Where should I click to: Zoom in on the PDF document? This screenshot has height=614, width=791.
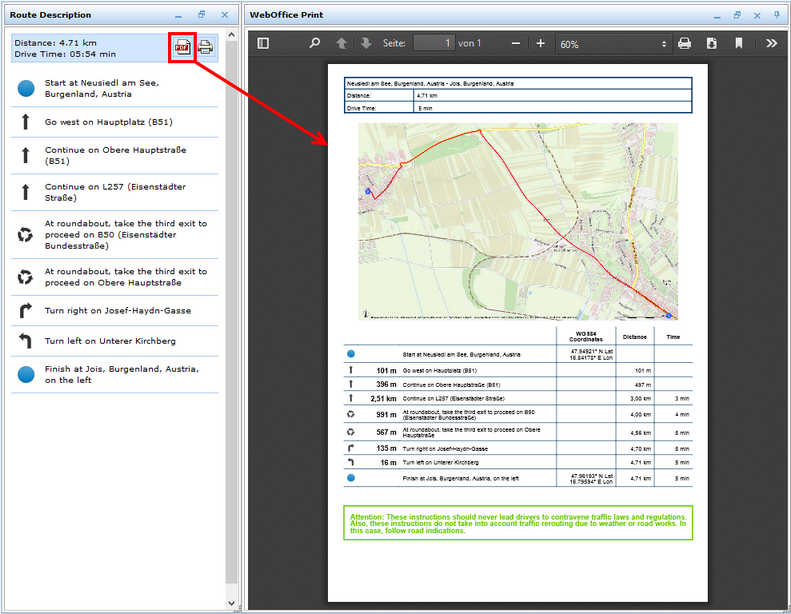pos(541,44)
